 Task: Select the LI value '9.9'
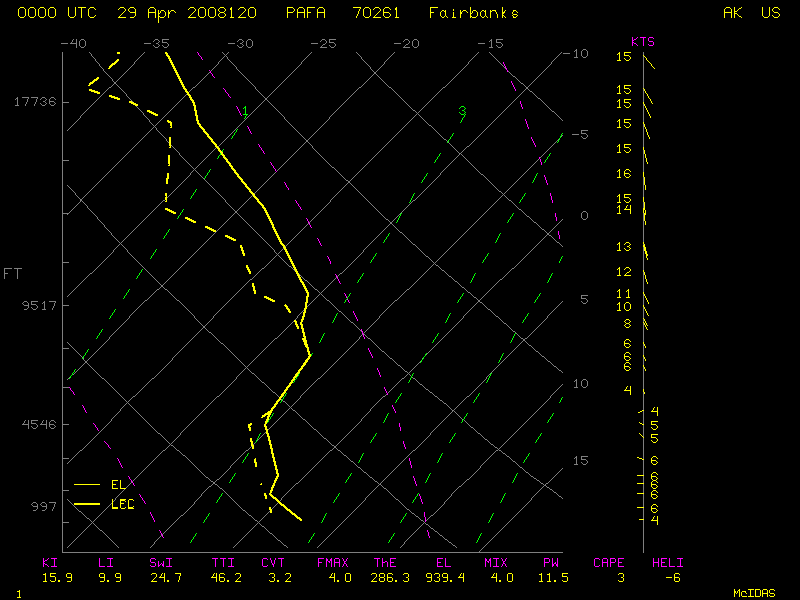[x=110, y=578]
